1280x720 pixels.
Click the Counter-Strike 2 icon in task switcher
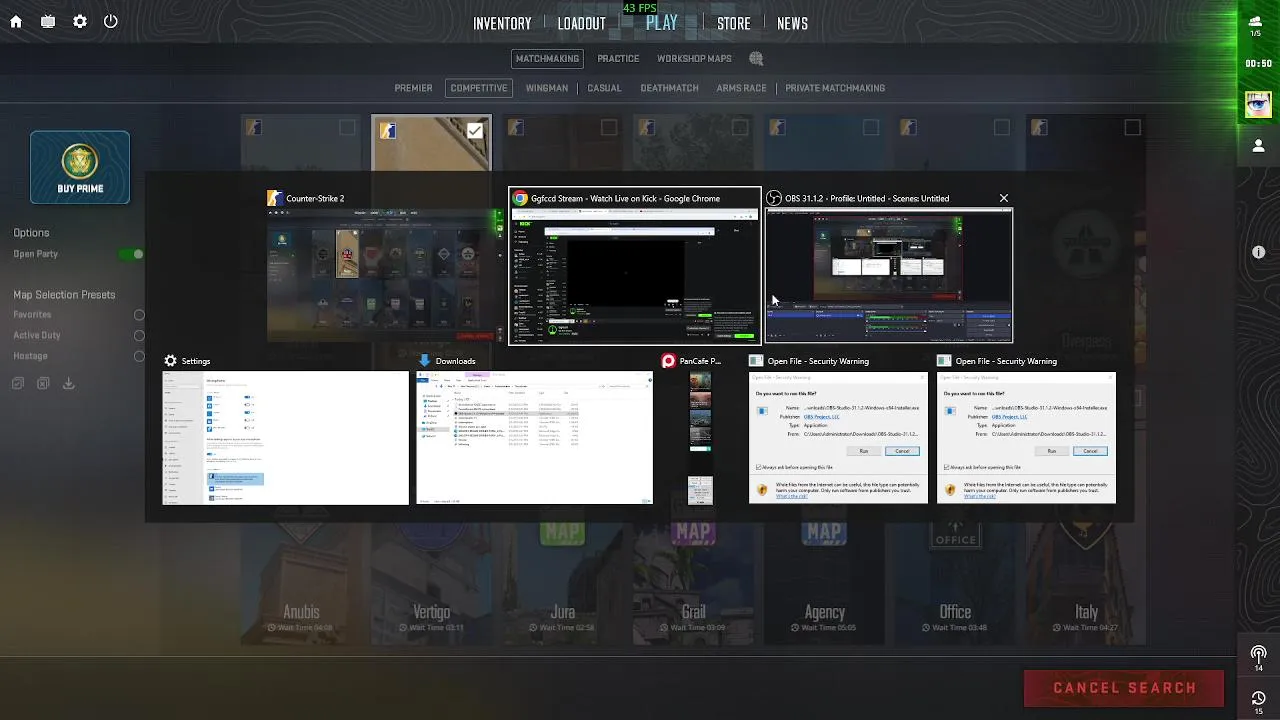(275, 198)
